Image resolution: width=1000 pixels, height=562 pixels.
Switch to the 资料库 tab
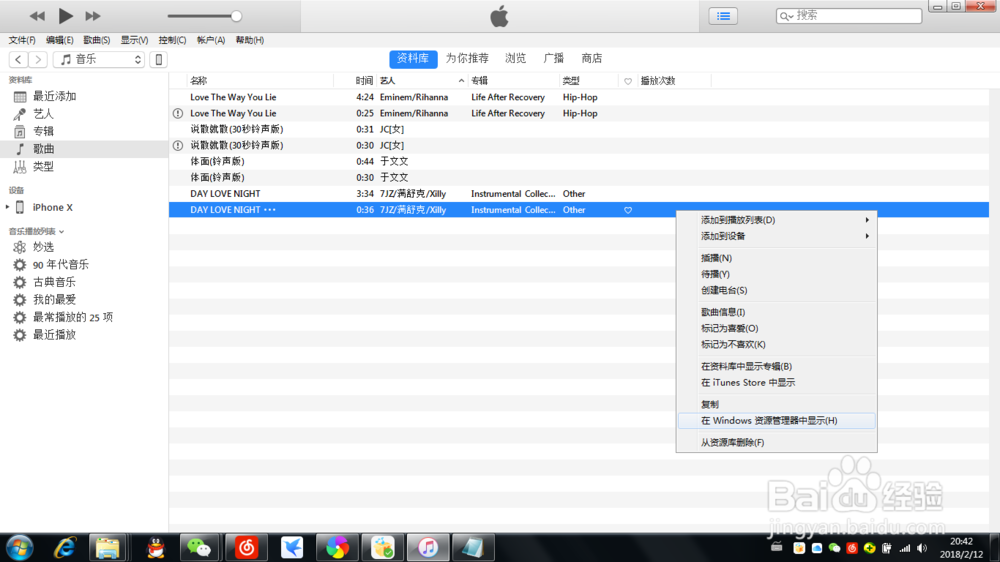tap(413, 59)
